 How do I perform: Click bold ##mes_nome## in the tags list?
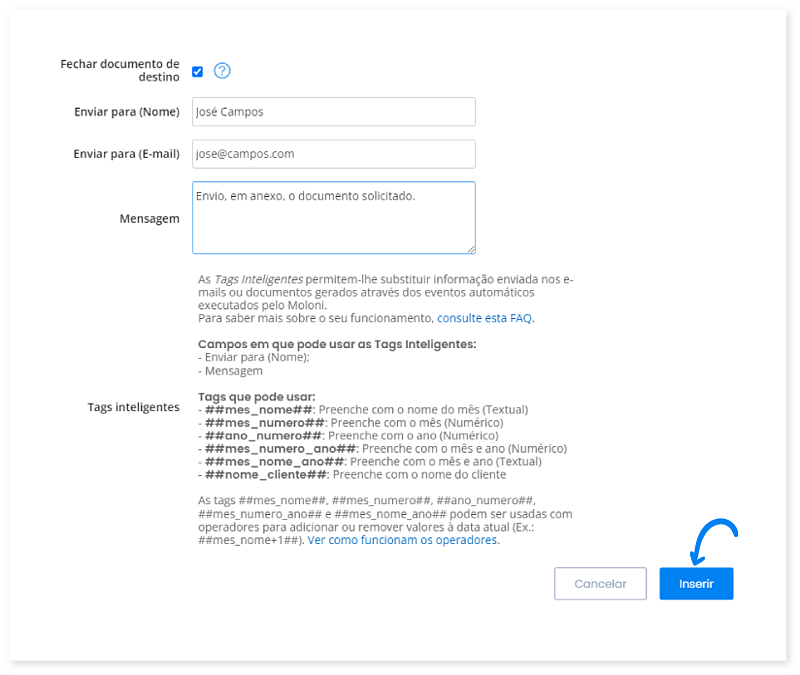point(259,409)
